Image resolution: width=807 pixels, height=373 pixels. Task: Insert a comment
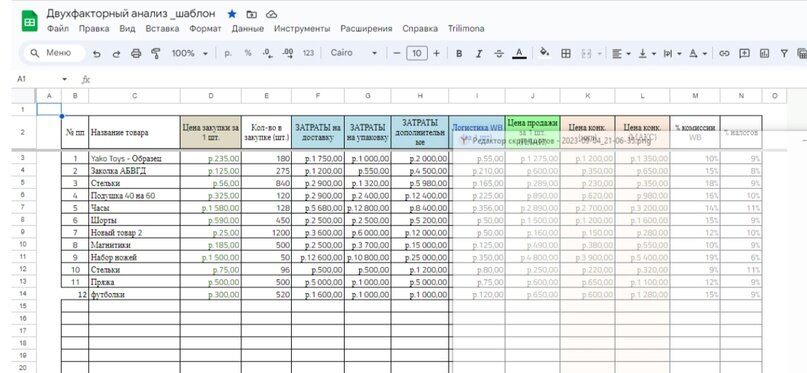pyautogui.click(x=744, y=54)
